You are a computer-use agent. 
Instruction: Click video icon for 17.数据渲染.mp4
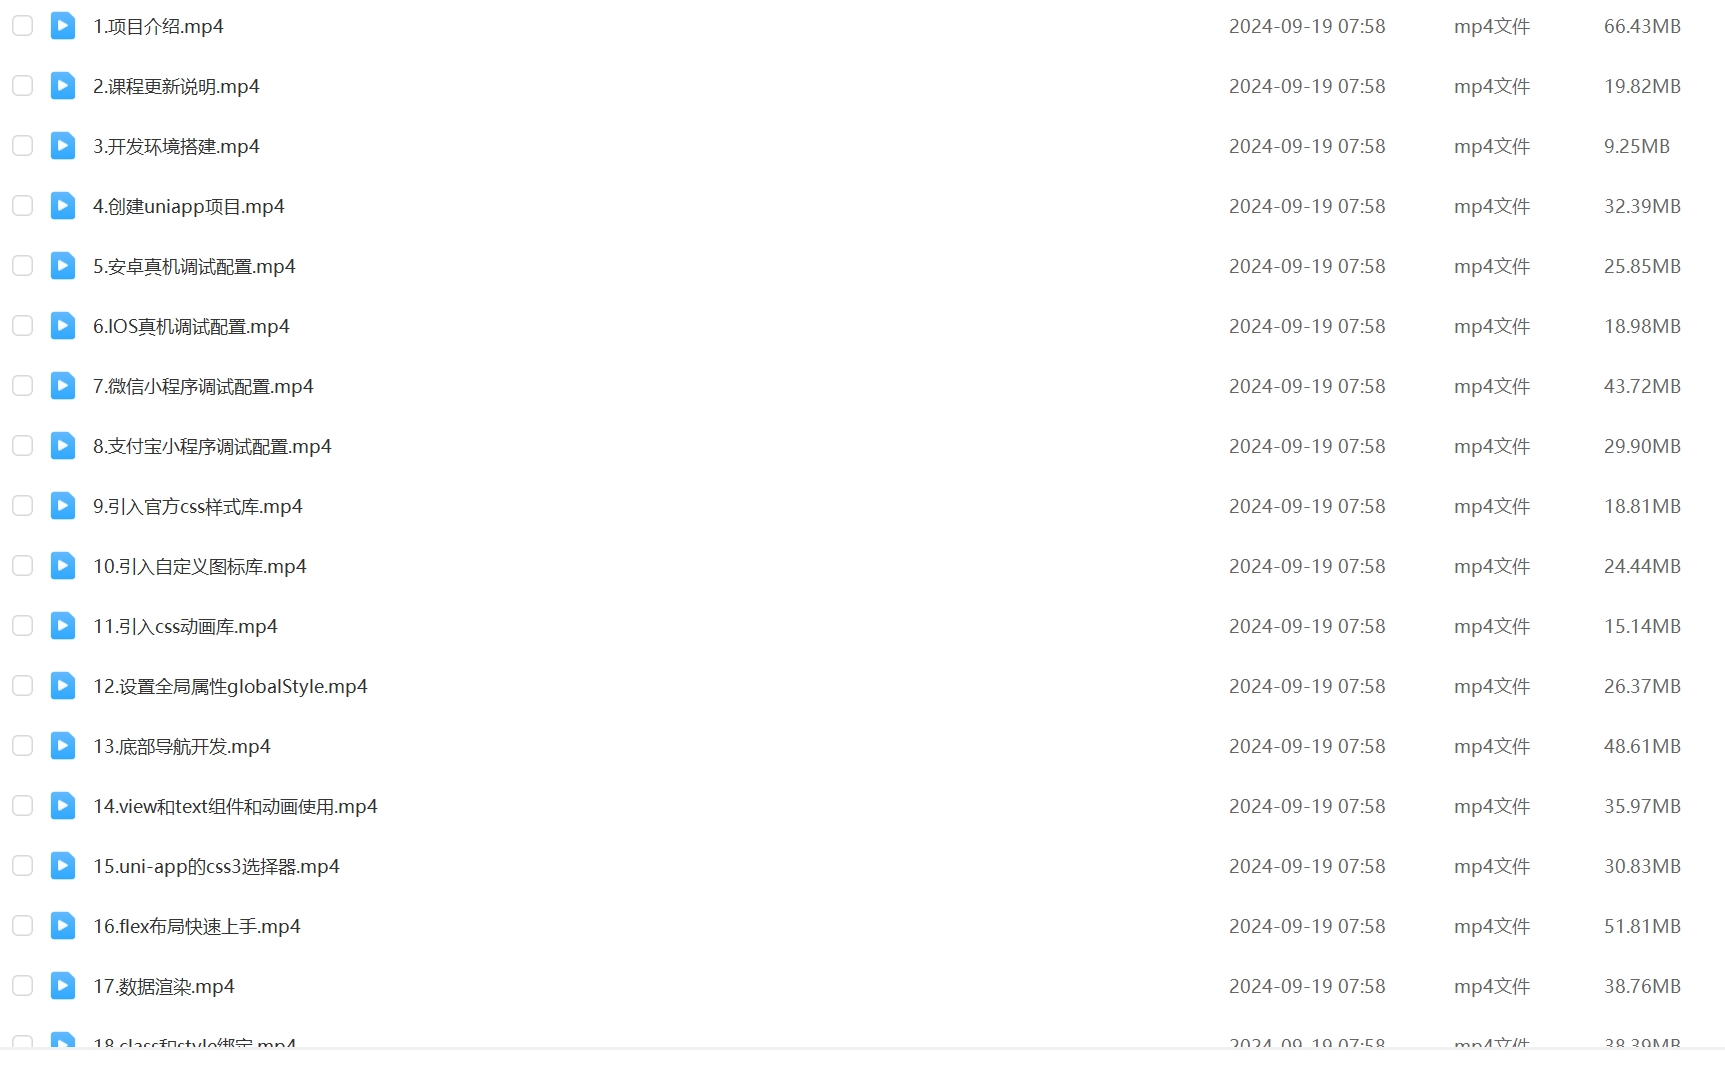[x=63, y=986]
